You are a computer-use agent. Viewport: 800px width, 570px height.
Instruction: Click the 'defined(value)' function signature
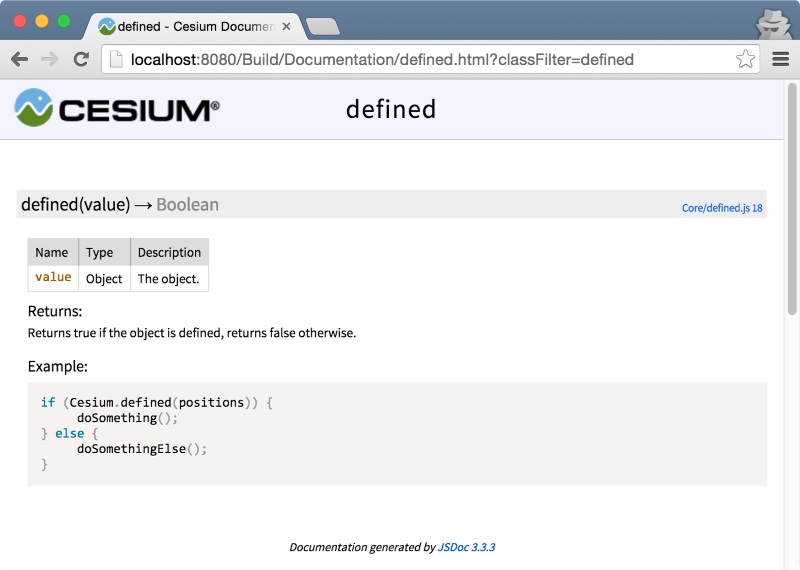click(76, 205)
